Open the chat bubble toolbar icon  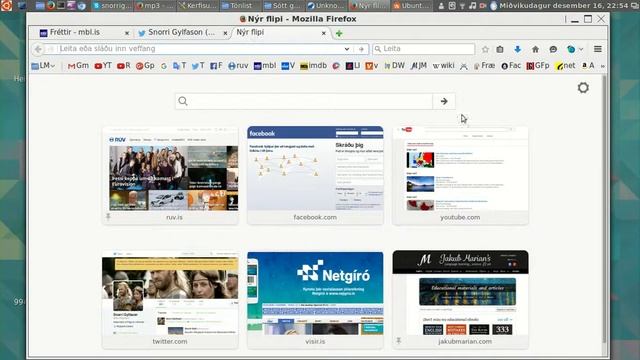coord(553,49)
